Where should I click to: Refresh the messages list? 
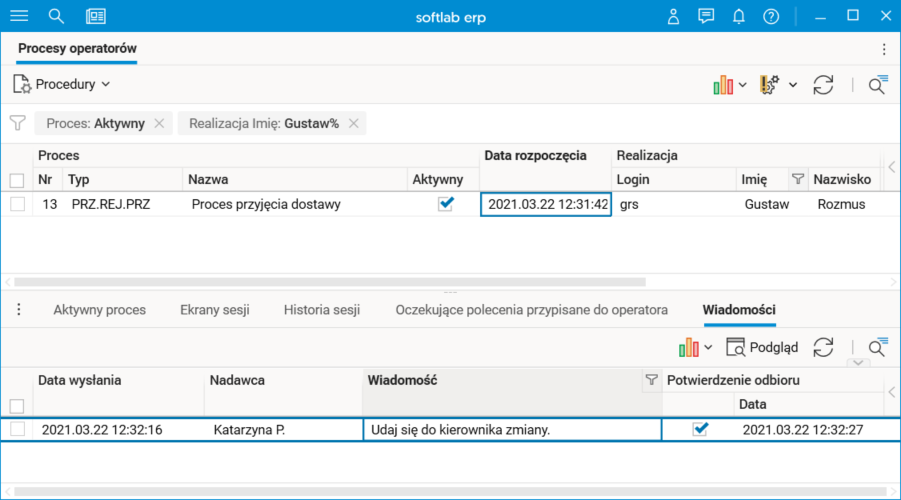pyautogui.click(x=823, y=347)
